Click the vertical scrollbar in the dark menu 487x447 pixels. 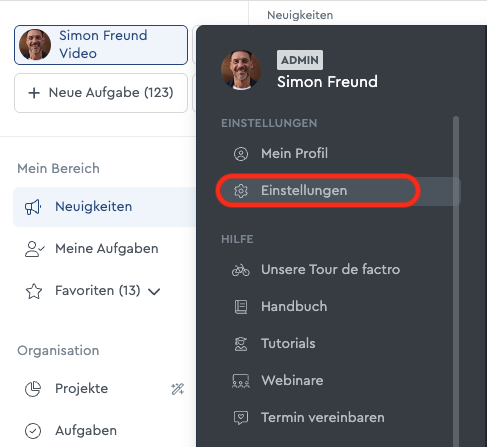pyautogui.click(x=456, y=282)
